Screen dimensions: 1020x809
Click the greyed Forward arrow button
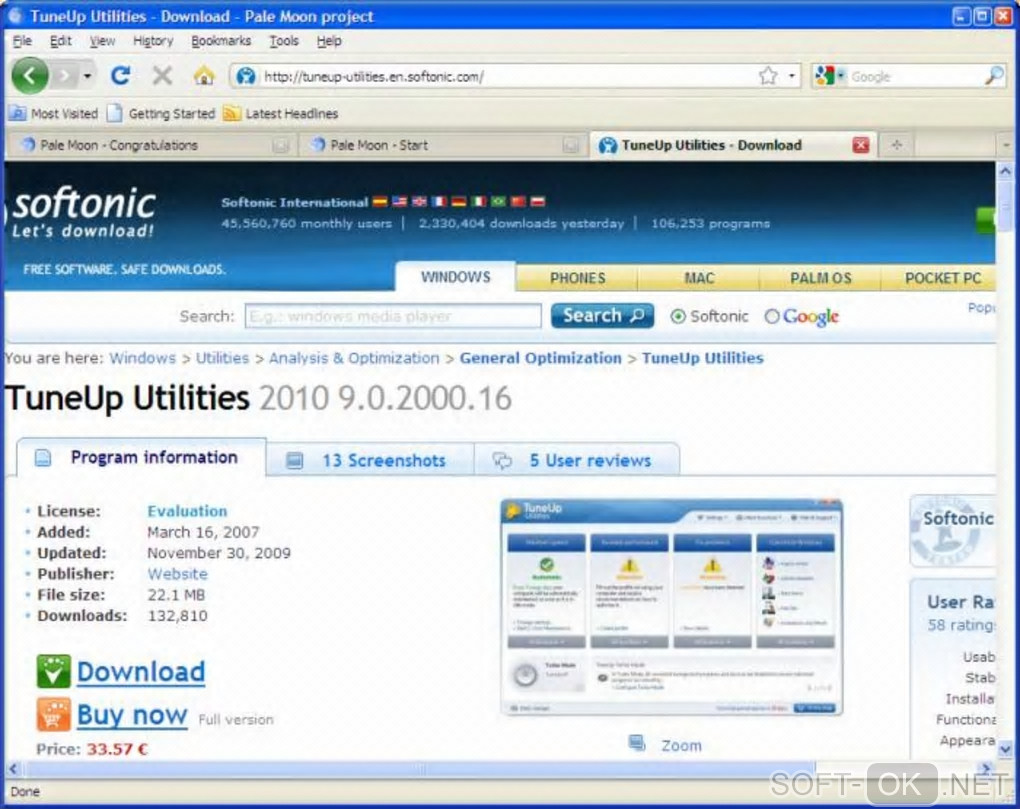pos(64,76)
